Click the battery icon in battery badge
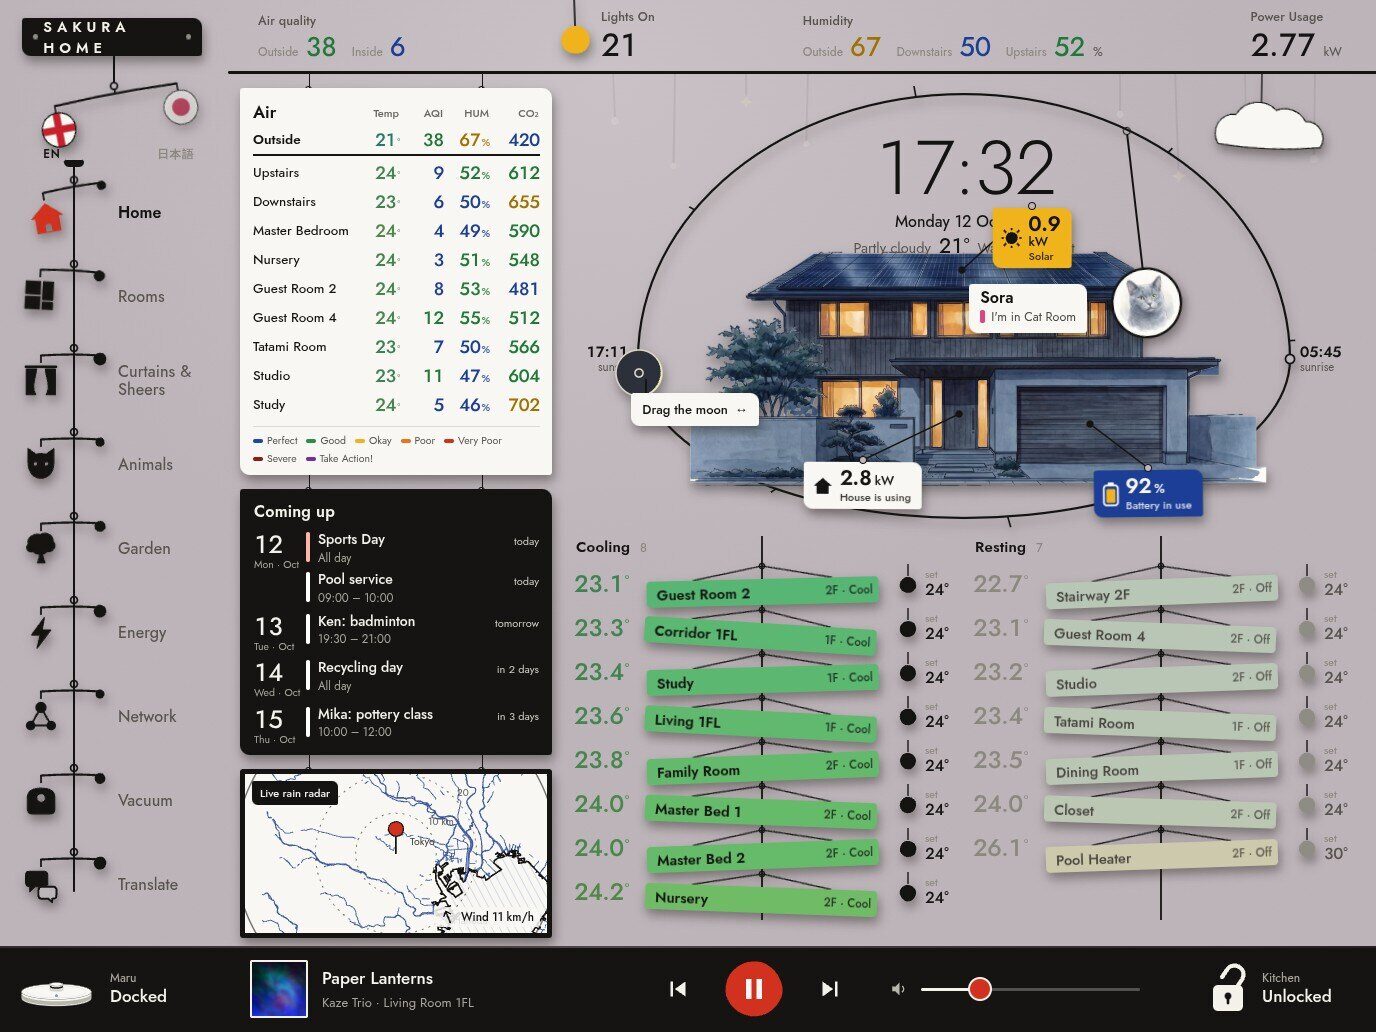 pyautogui.click(x=1110, y=493)
